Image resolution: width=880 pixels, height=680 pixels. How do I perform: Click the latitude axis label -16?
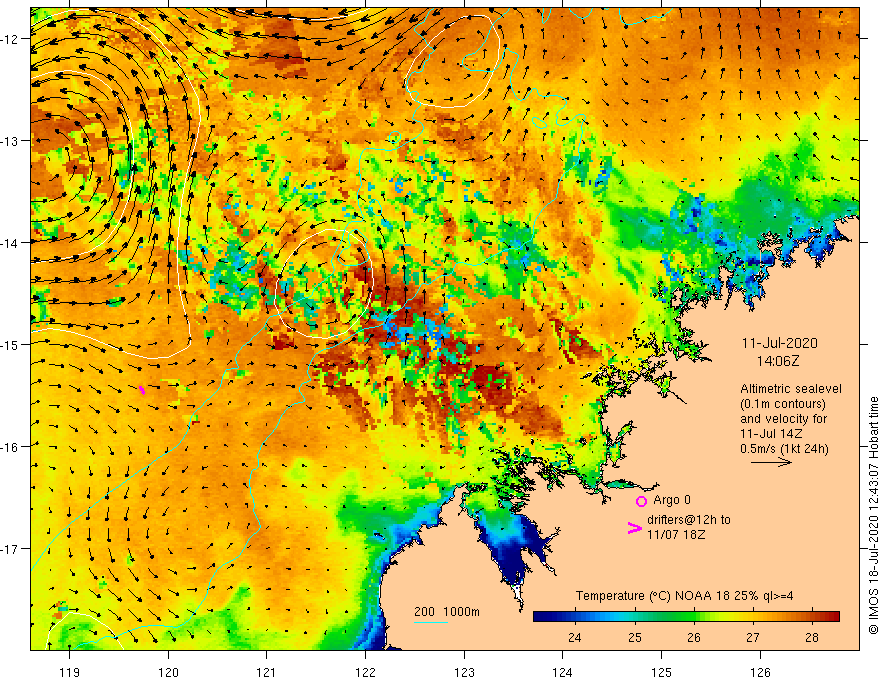[10, 447]
